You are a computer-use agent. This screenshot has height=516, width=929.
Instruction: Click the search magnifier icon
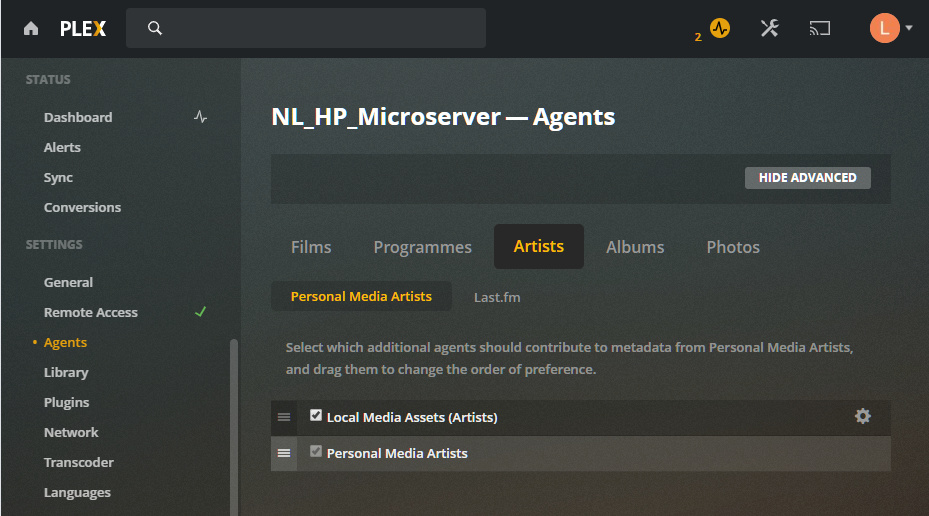click(155, 28)
